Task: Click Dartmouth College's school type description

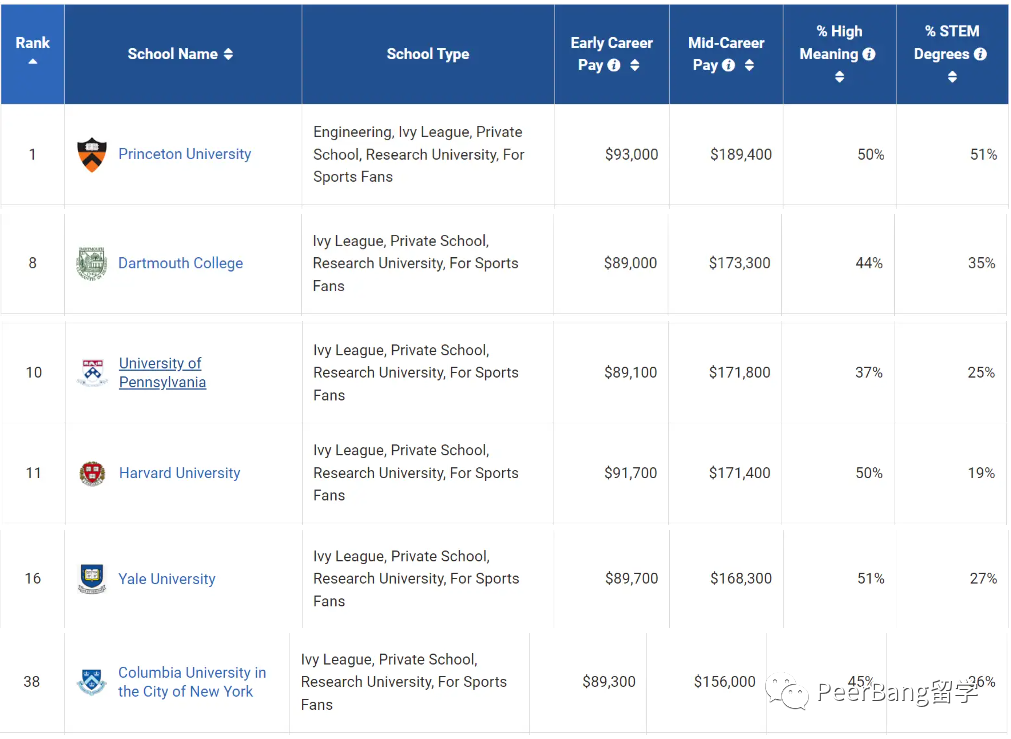Action: click(x=416, y=263)
